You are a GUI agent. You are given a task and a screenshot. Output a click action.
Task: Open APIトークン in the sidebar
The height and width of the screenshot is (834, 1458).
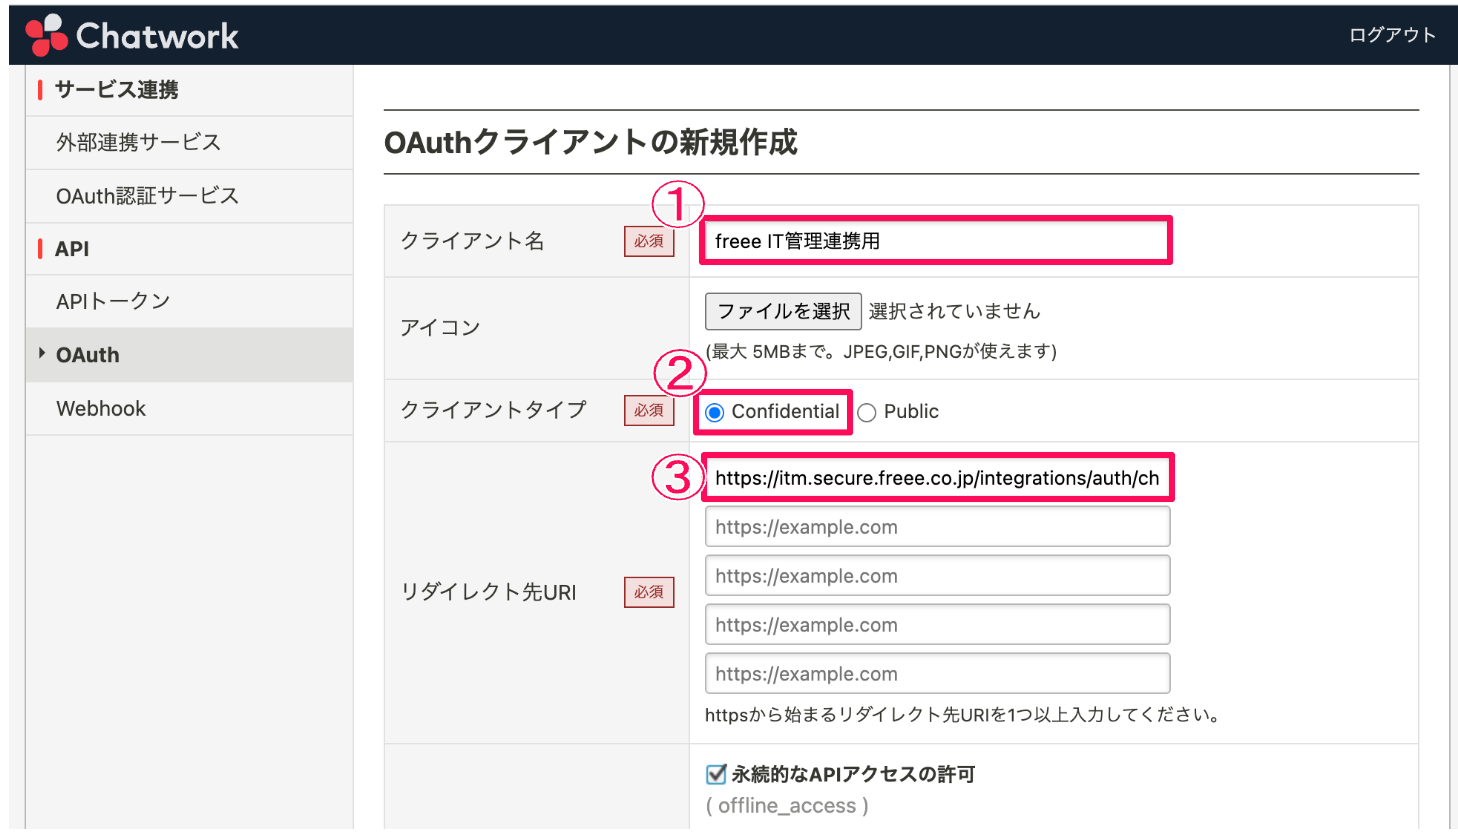point(189,301)
